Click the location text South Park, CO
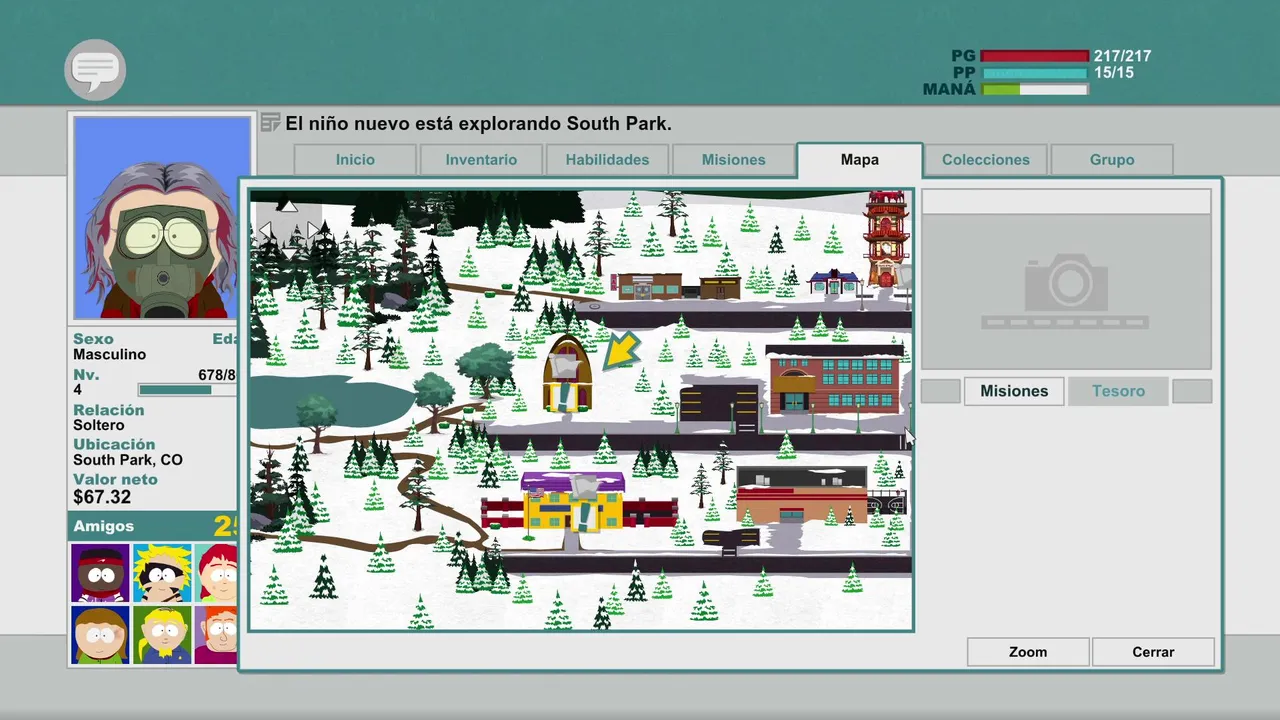The width and height of the screenshot is (1280, 720). pos(128,461)
